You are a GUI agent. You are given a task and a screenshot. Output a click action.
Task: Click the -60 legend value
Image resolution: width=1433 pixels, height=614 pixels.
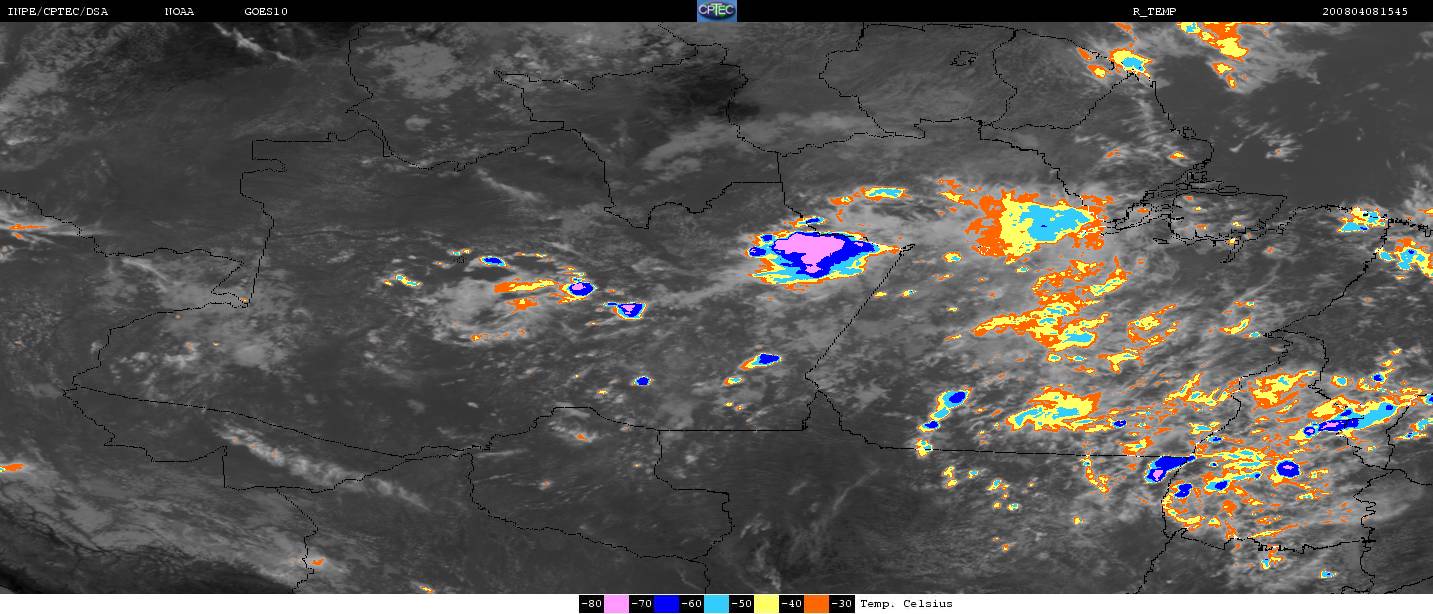(691, 604)
